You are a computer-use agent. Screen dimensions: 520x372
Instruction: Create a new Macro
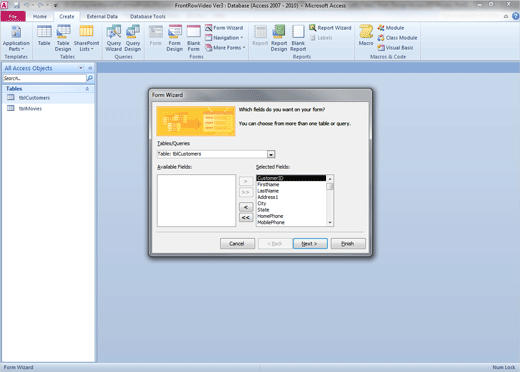(x=366, y=35)
